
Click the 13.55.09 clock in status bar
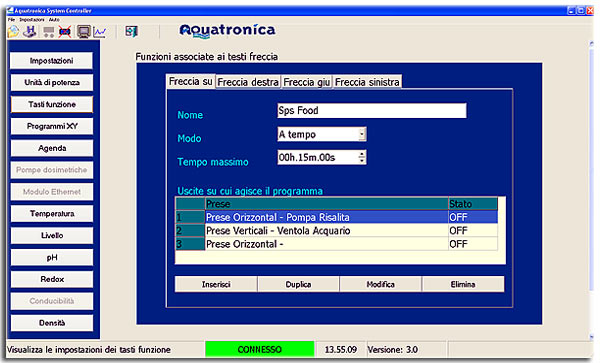coord(341,349)
